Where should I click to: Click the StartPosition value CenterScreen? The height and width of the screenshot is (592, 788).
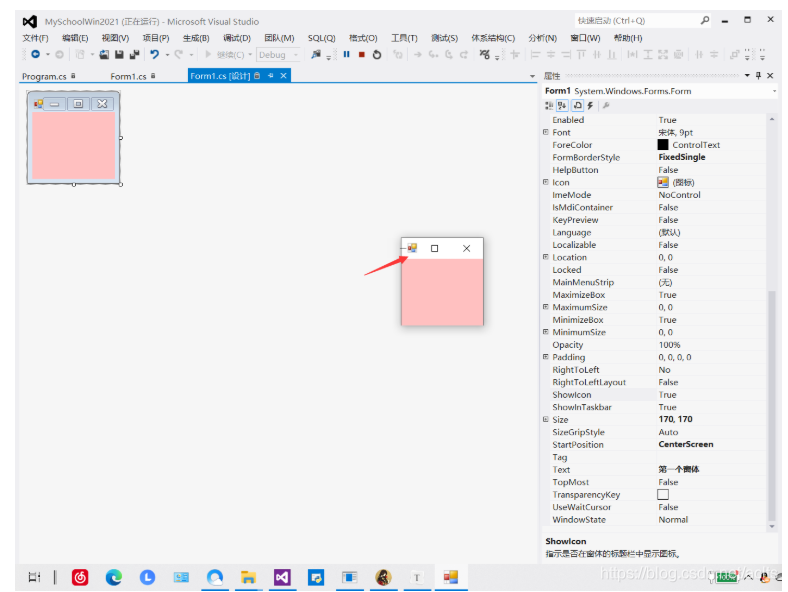coord(685,444)
